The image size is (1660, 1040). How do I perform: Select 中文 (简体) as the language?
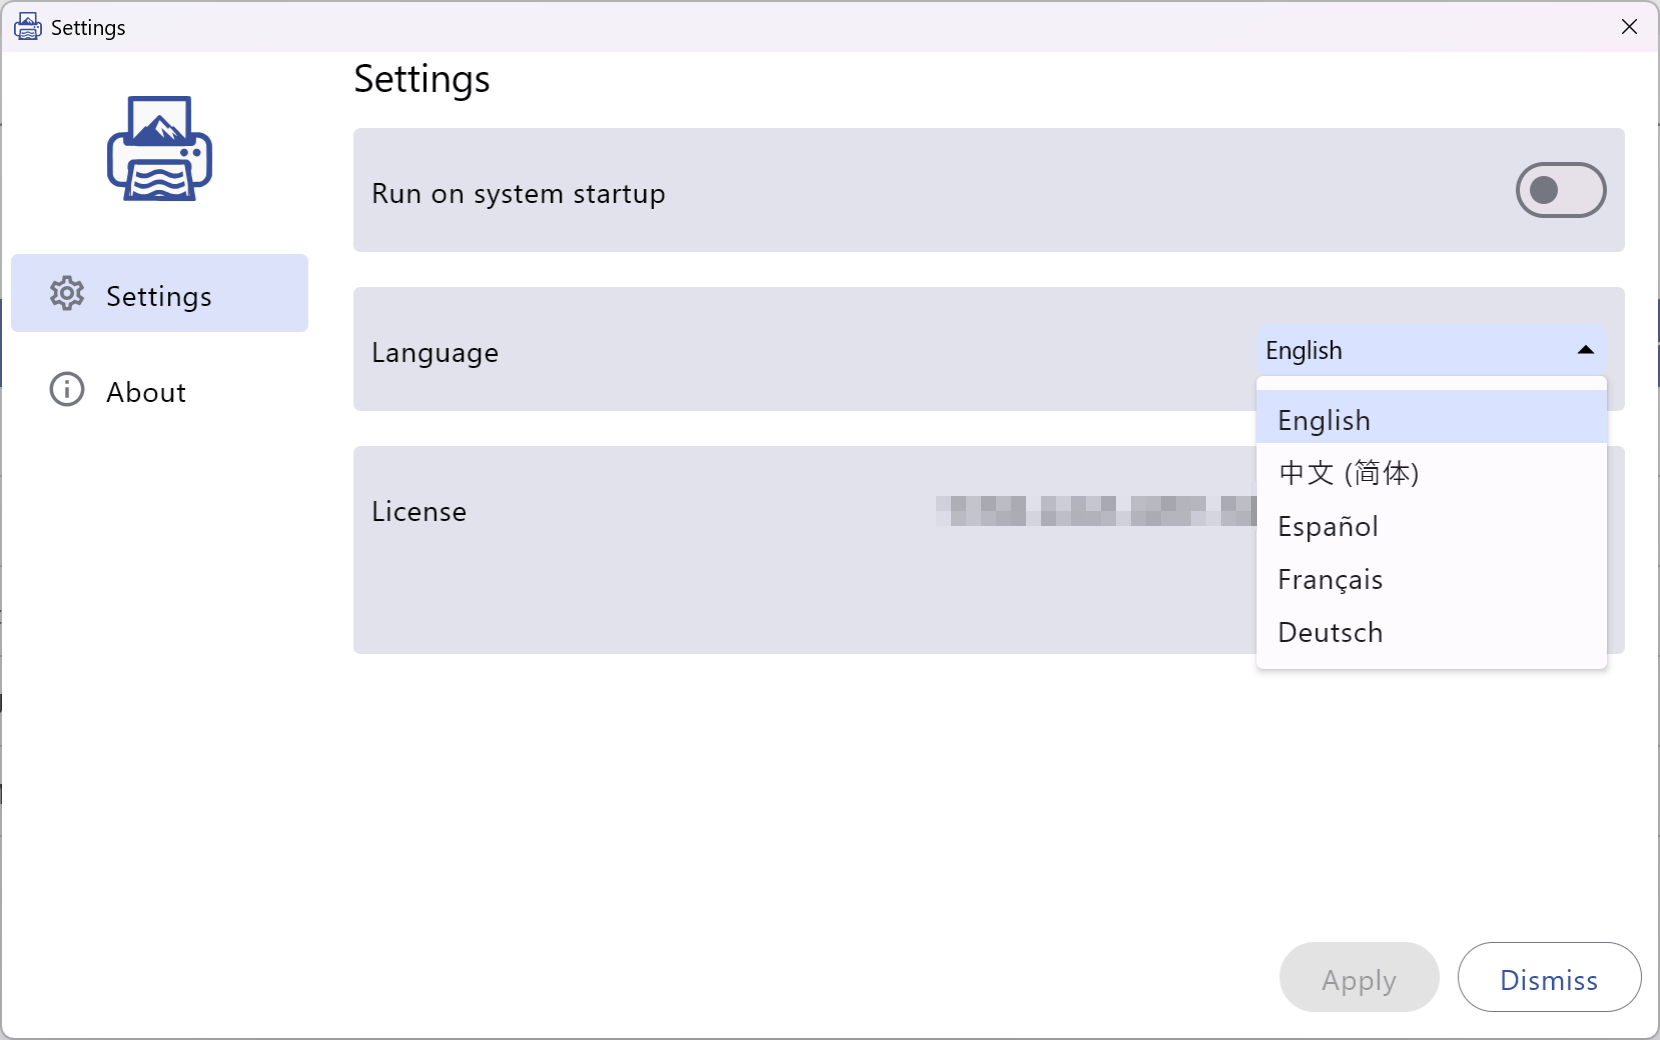[1349, 473]
